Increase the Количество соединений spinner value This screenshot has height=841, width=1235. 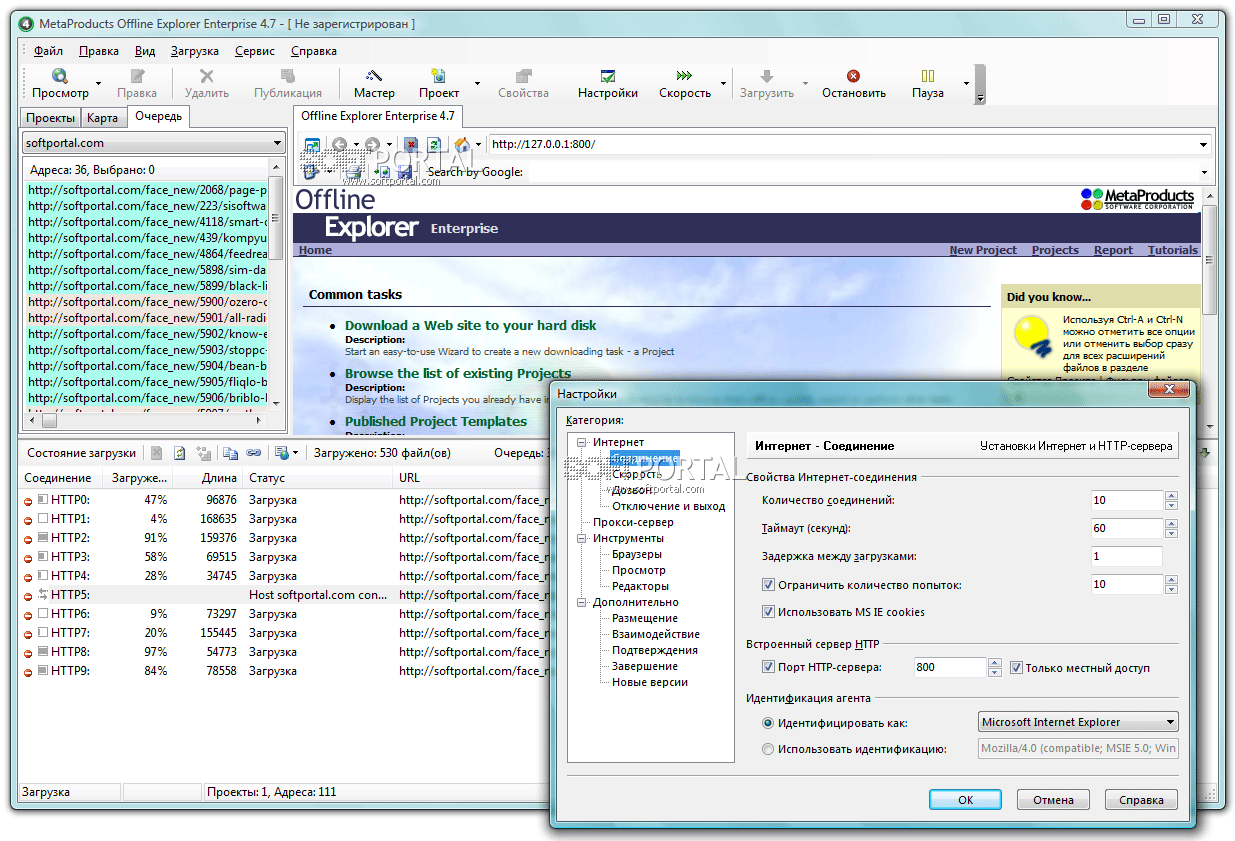click(x=1170, y=495)
